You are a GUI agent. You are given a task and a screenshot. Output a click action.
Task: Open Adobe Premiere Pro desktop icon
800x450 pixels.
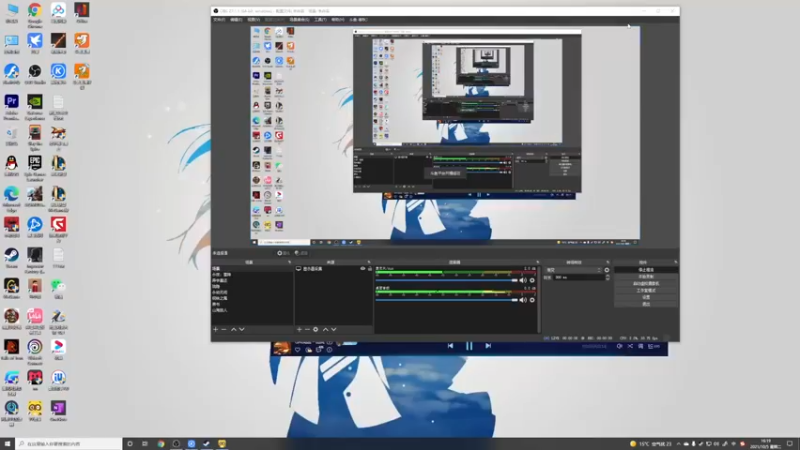pyautogui.click(x=11, y=107)
